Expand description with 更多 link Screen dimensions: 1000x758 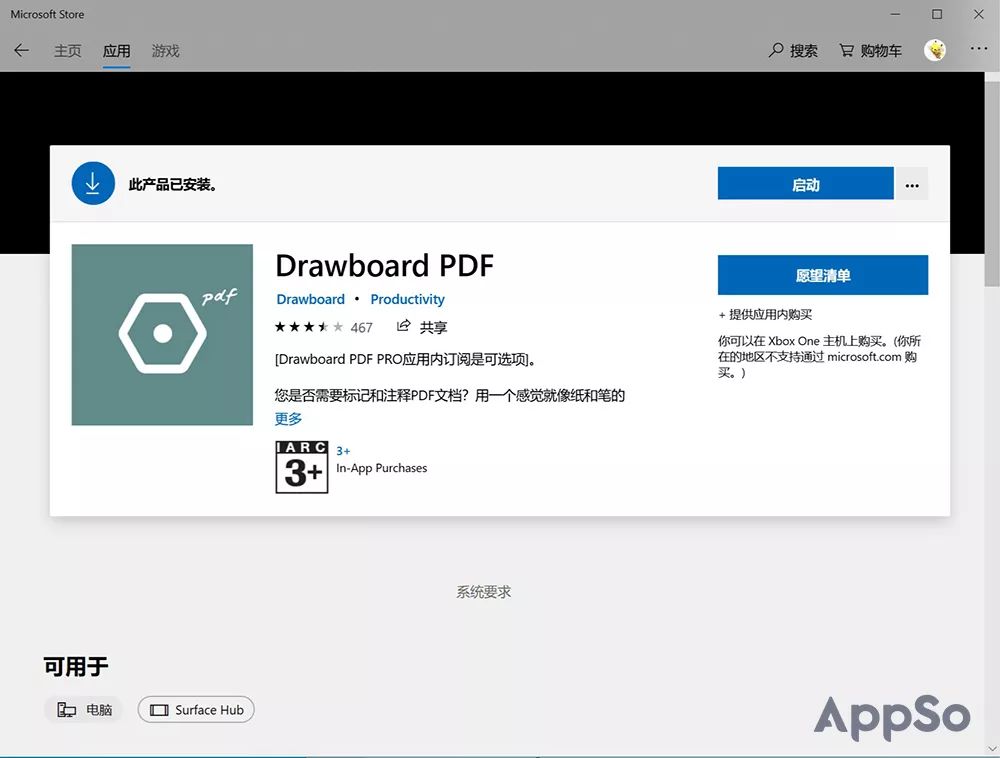[x=288, y=419]
